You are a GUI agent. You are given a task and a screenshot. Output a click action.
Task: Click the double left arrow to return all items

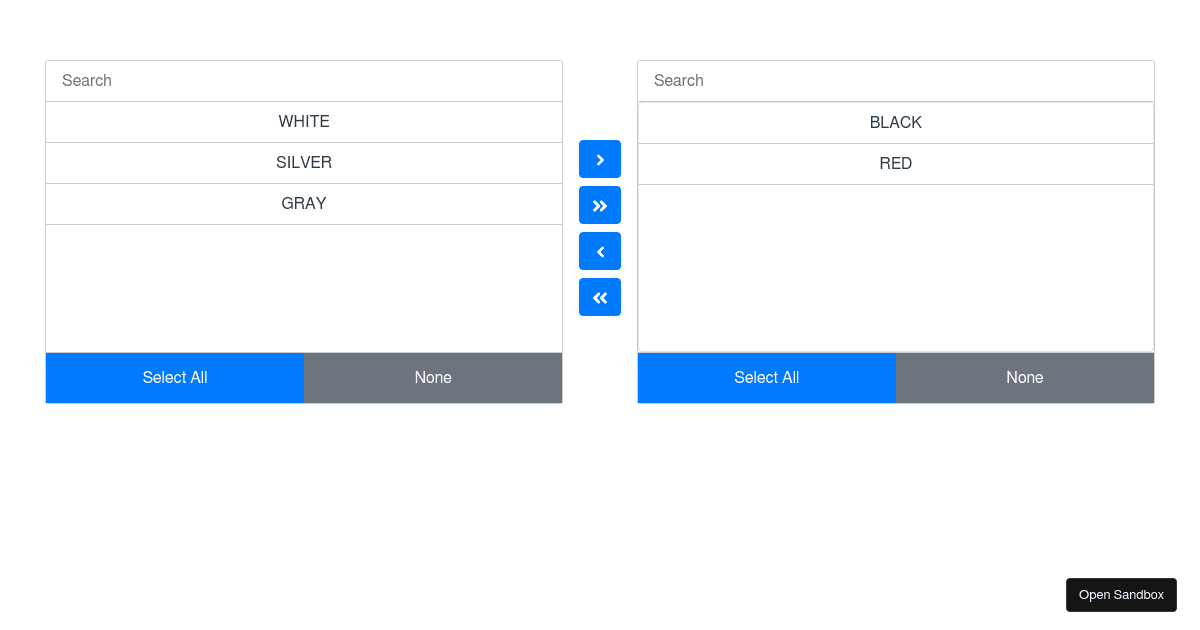tap(600, 296)
